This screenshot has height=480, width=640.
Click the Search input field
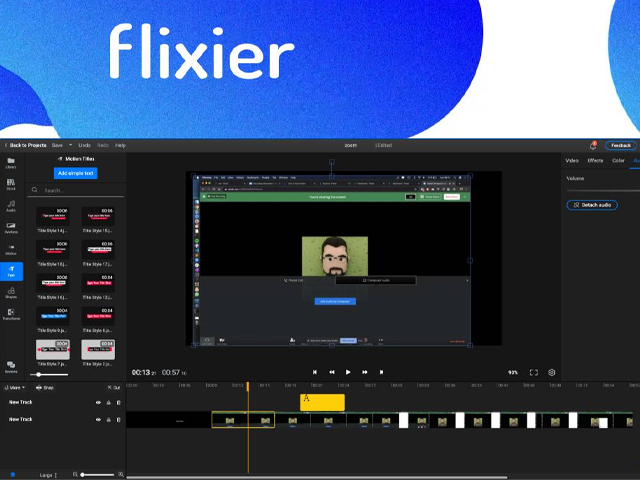pyautogui.click(x=76, y=190)
